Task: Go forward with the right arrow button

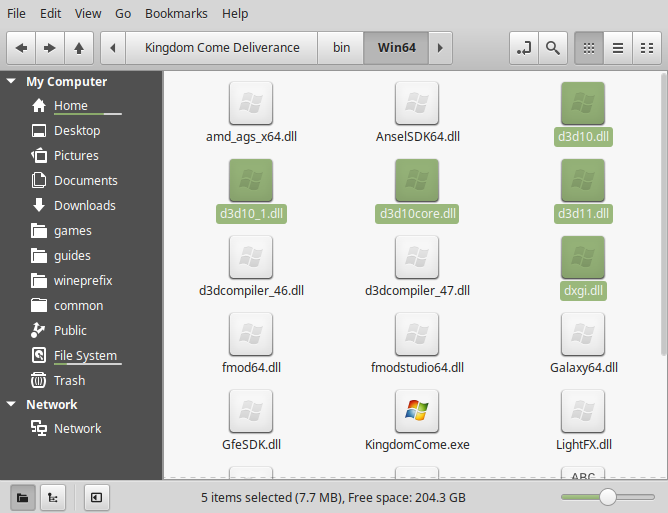Action: coord(50,48)
